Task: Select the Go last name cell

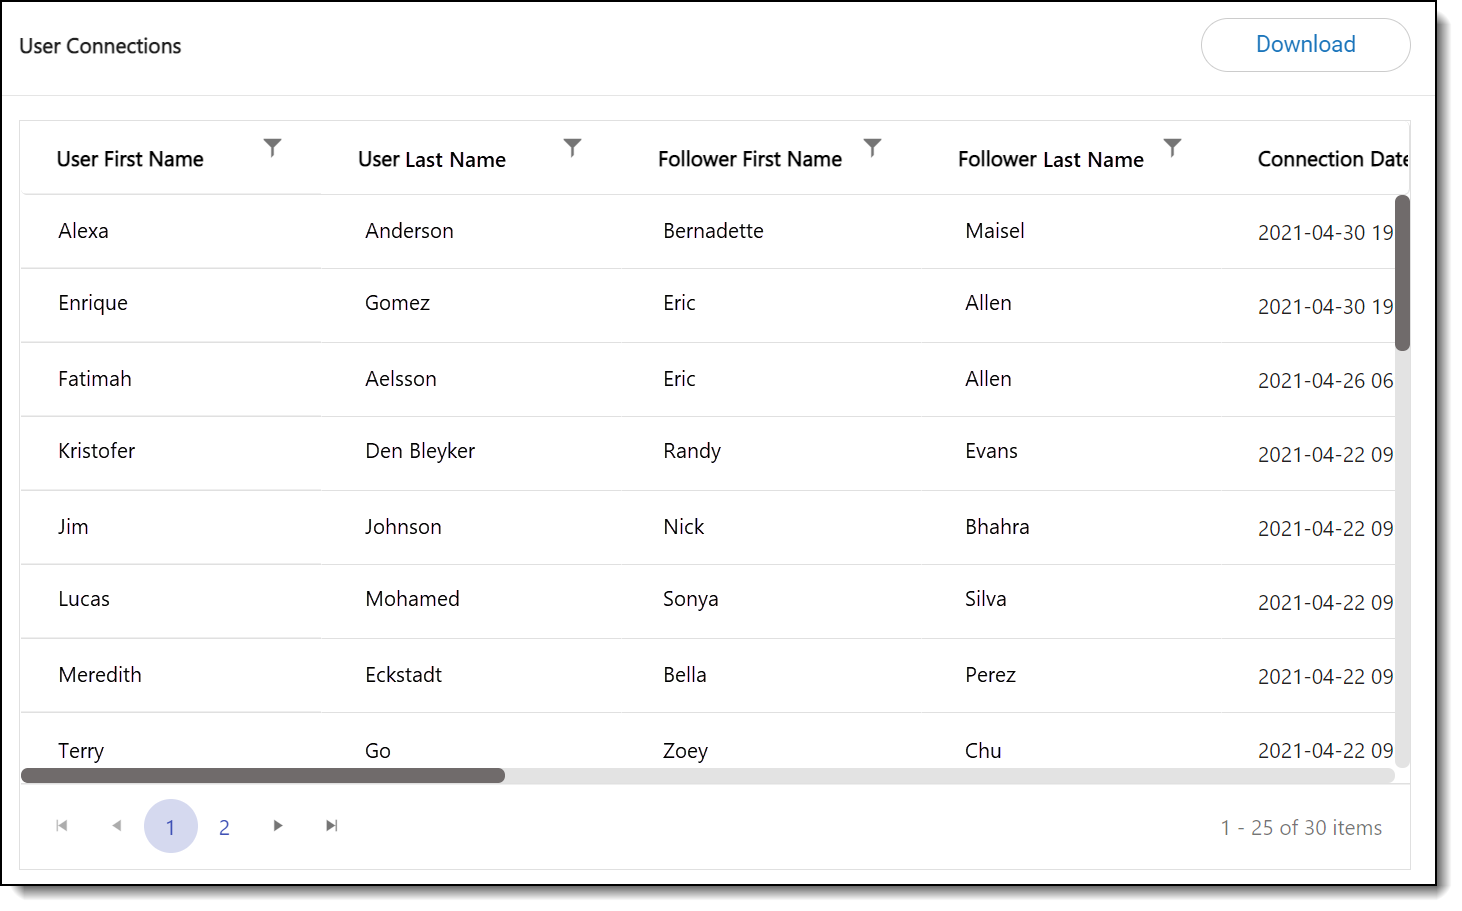Action: (378, 751)
